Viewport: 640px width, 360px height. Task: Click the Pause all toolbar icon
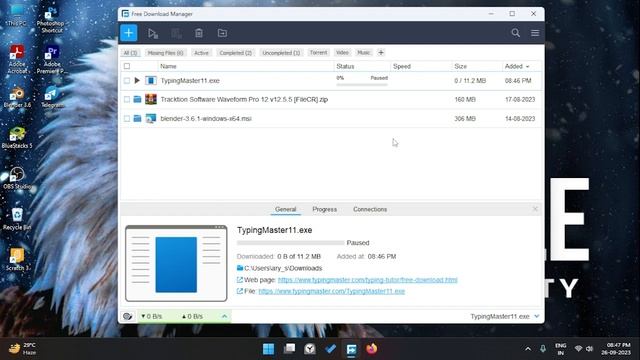(x=176, y=33)
